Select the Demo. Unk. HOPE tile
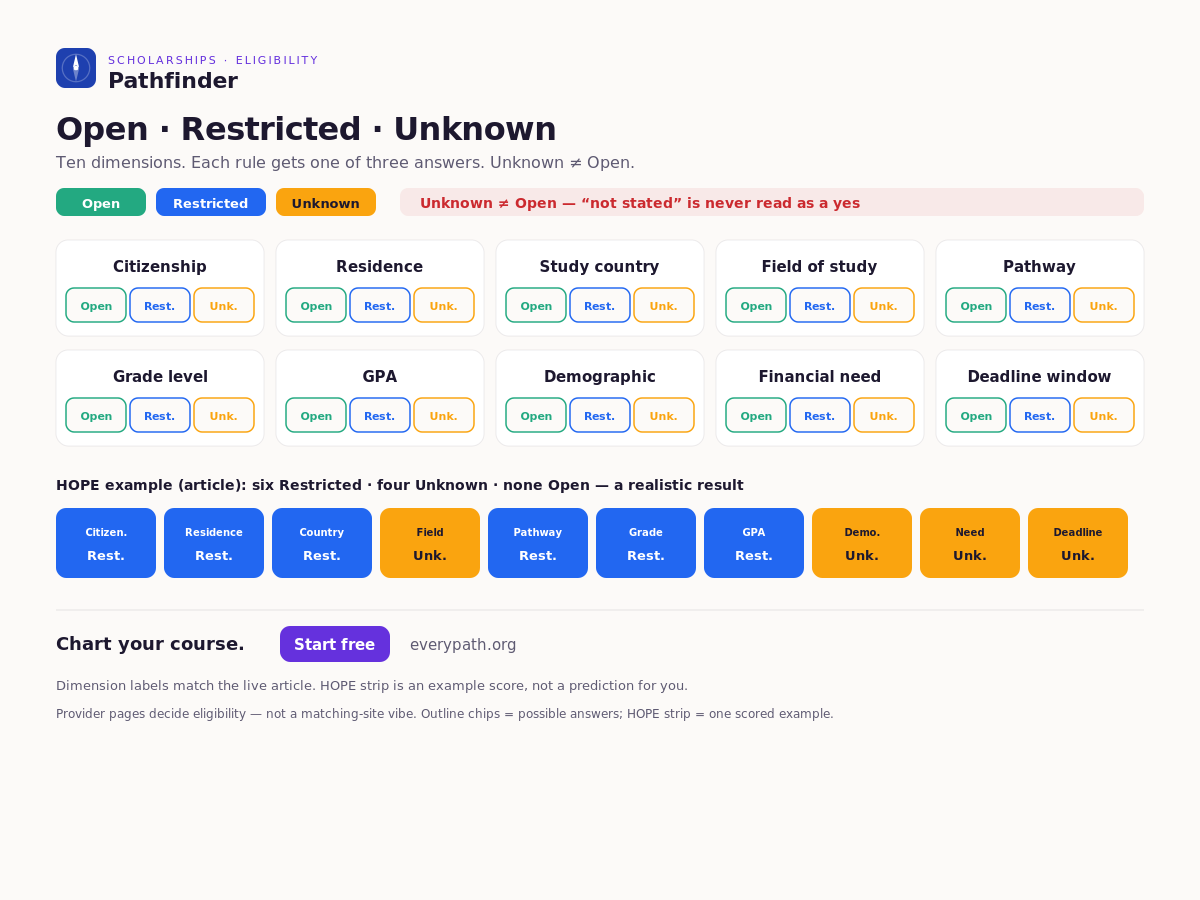Viewport: 1200px width, 900px height. click(862, 543)
